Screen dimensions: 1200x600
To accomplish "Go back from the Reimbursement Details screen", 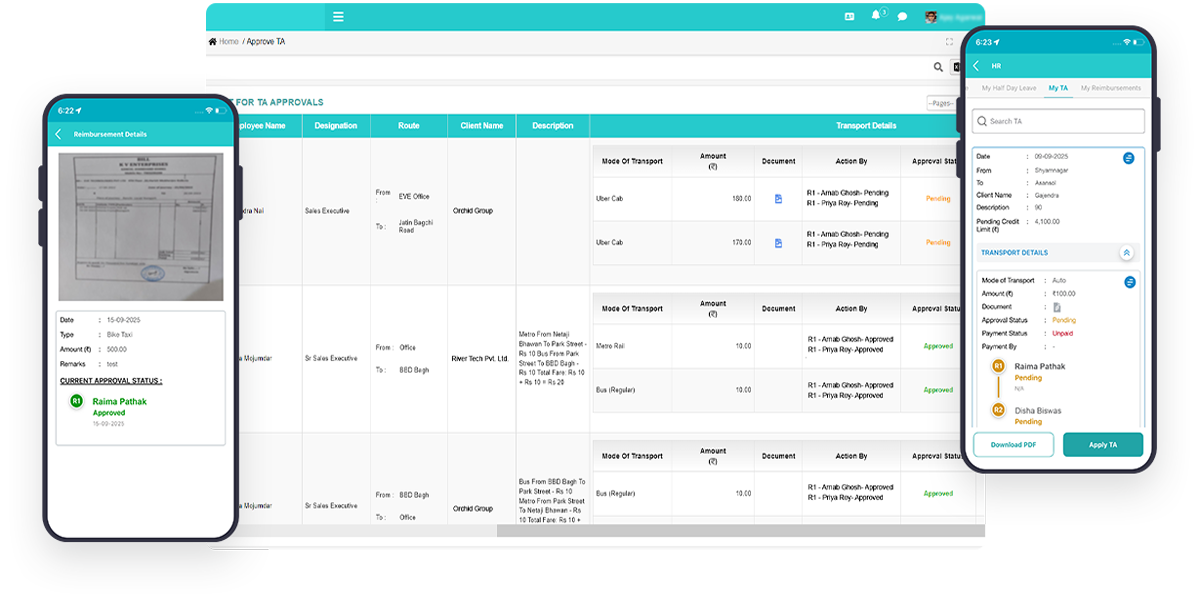I will (59, 134).
